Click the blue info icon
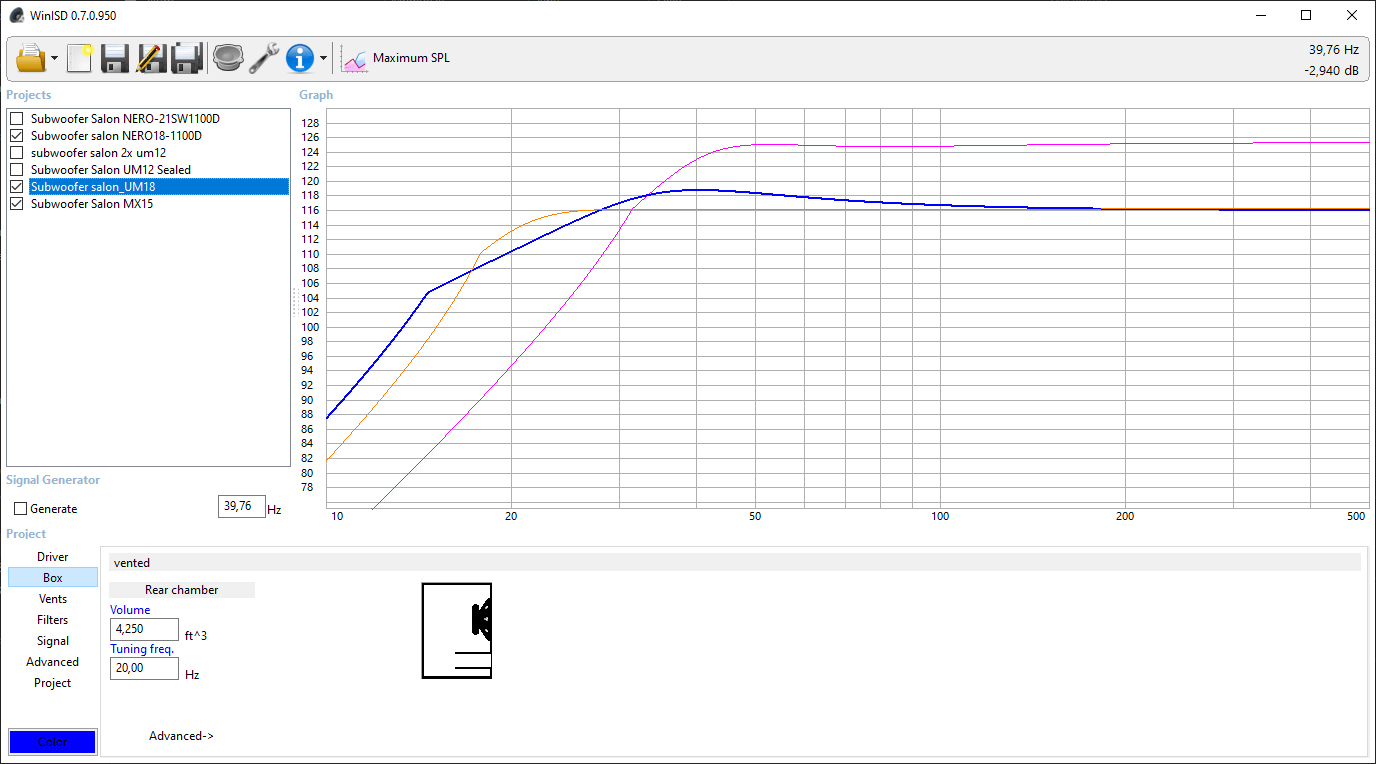 coord(300,58)
